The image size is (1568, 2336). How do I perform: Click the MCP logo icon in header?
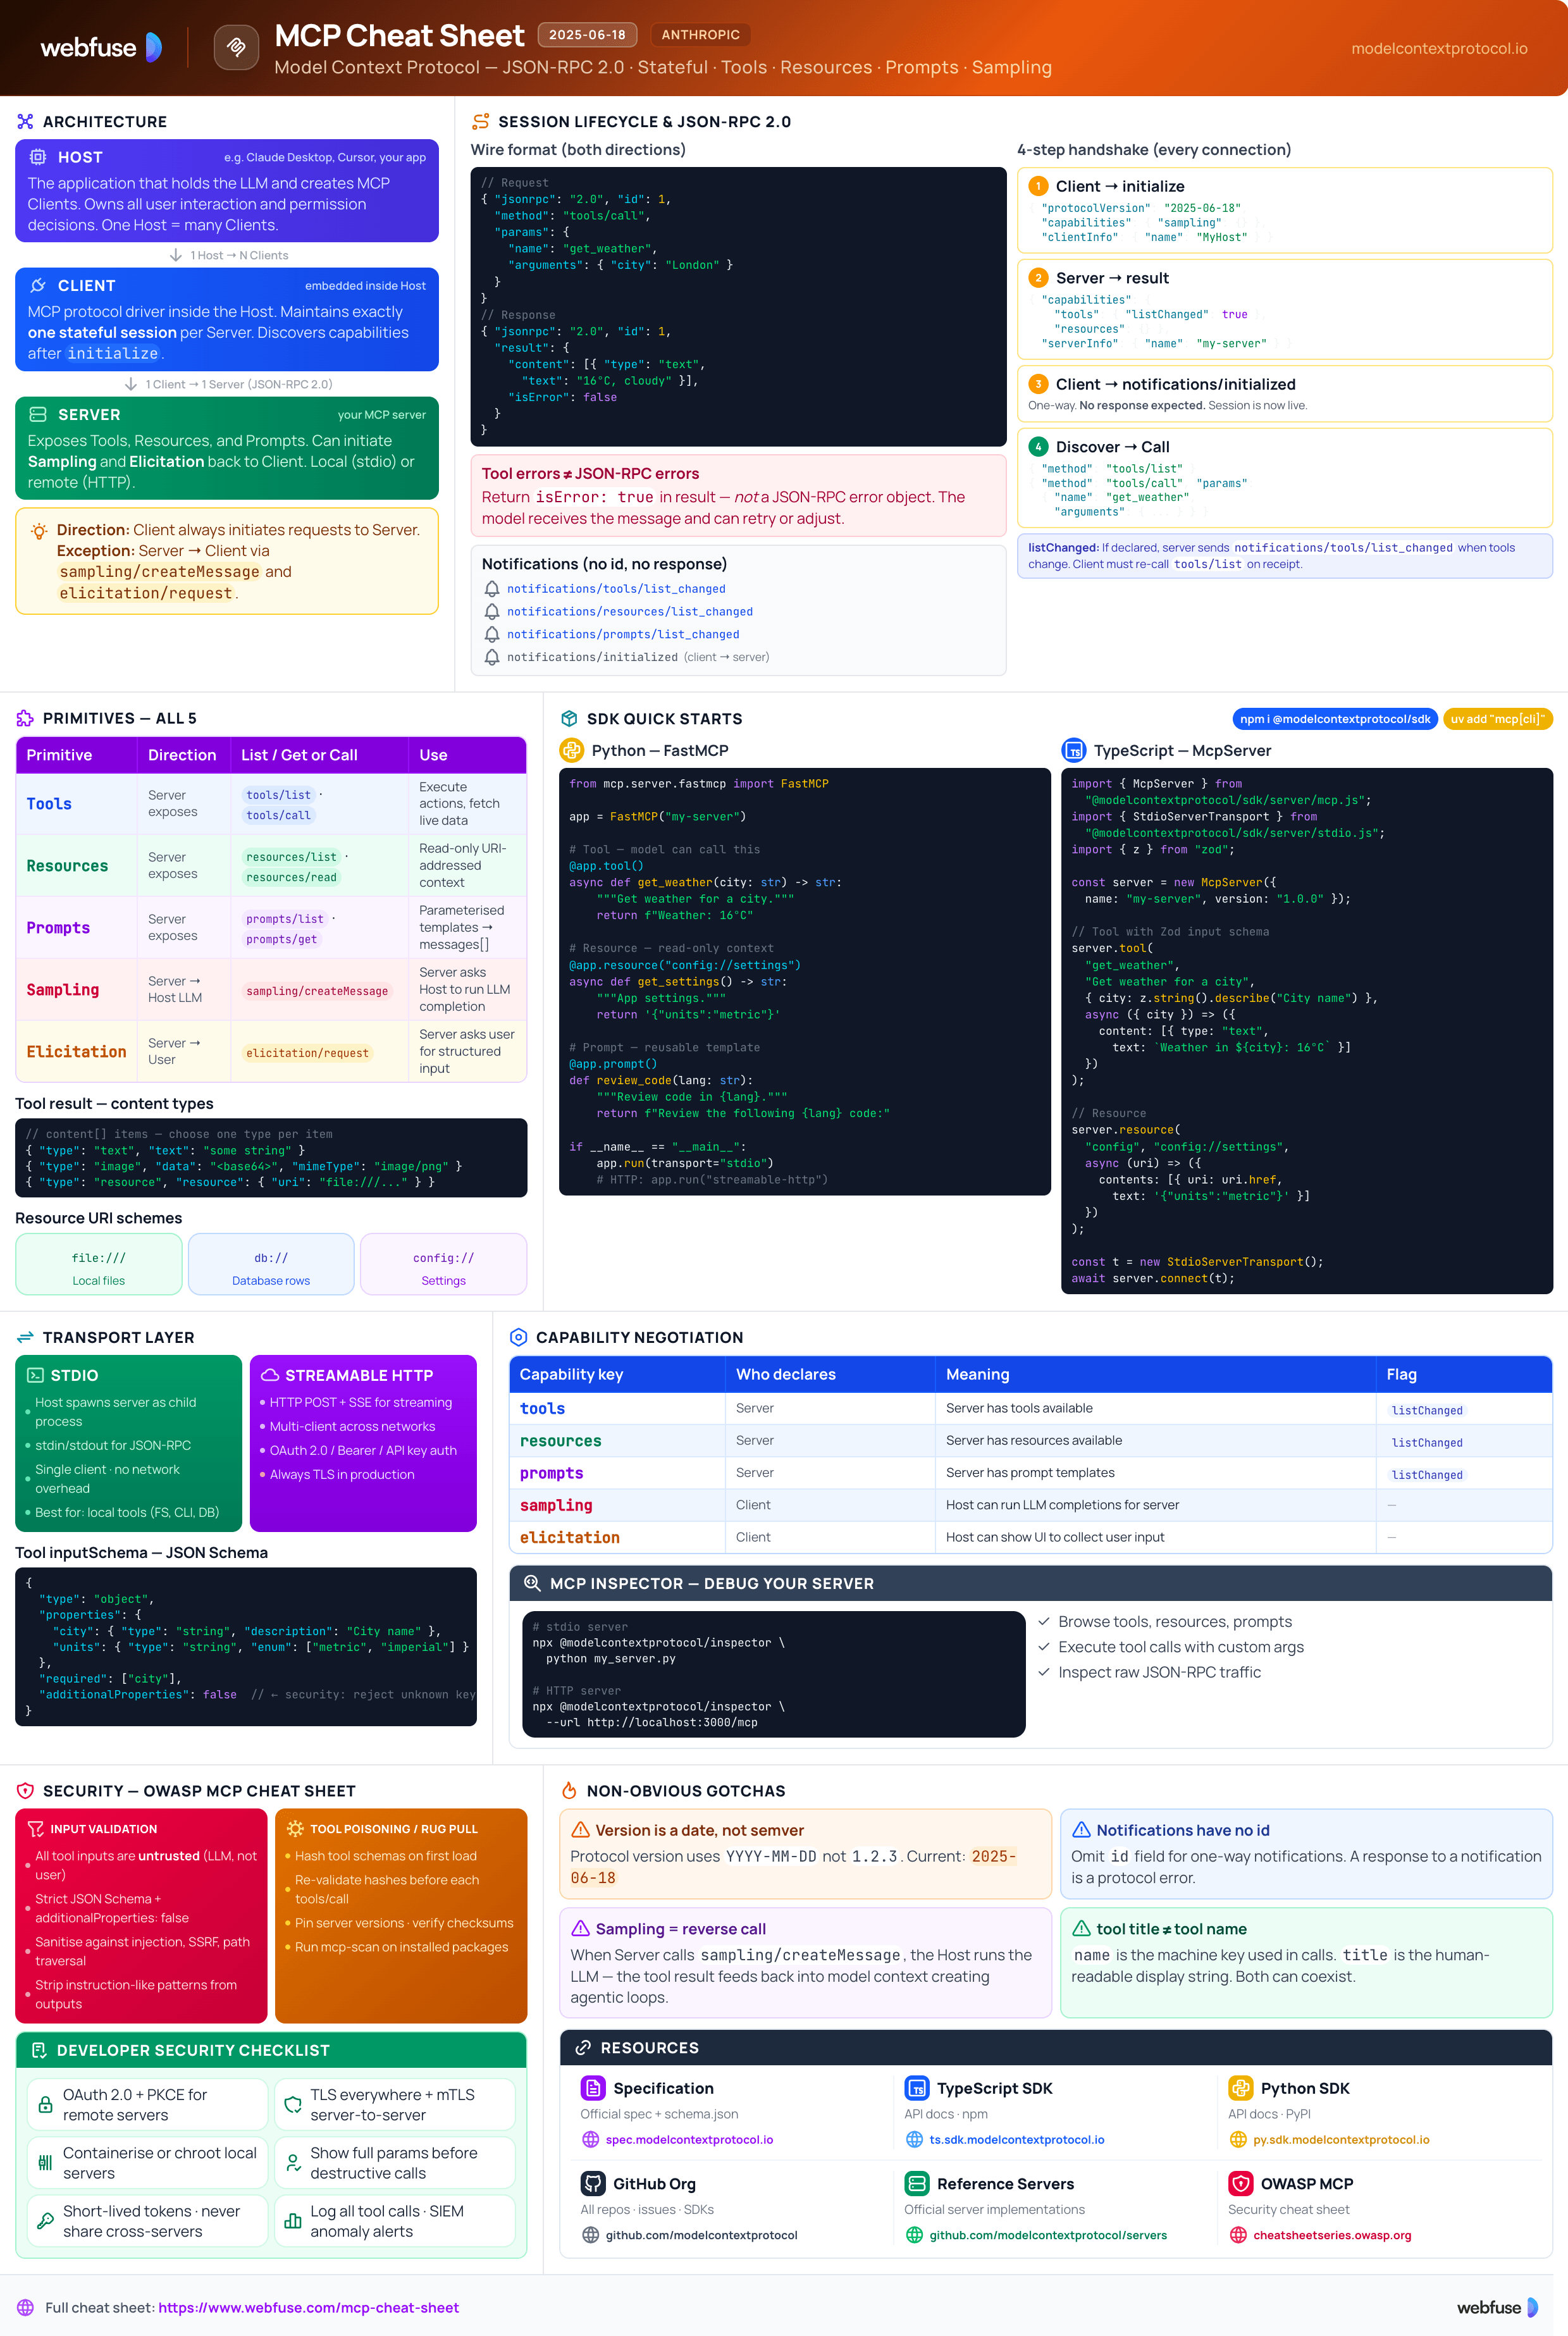236,47
